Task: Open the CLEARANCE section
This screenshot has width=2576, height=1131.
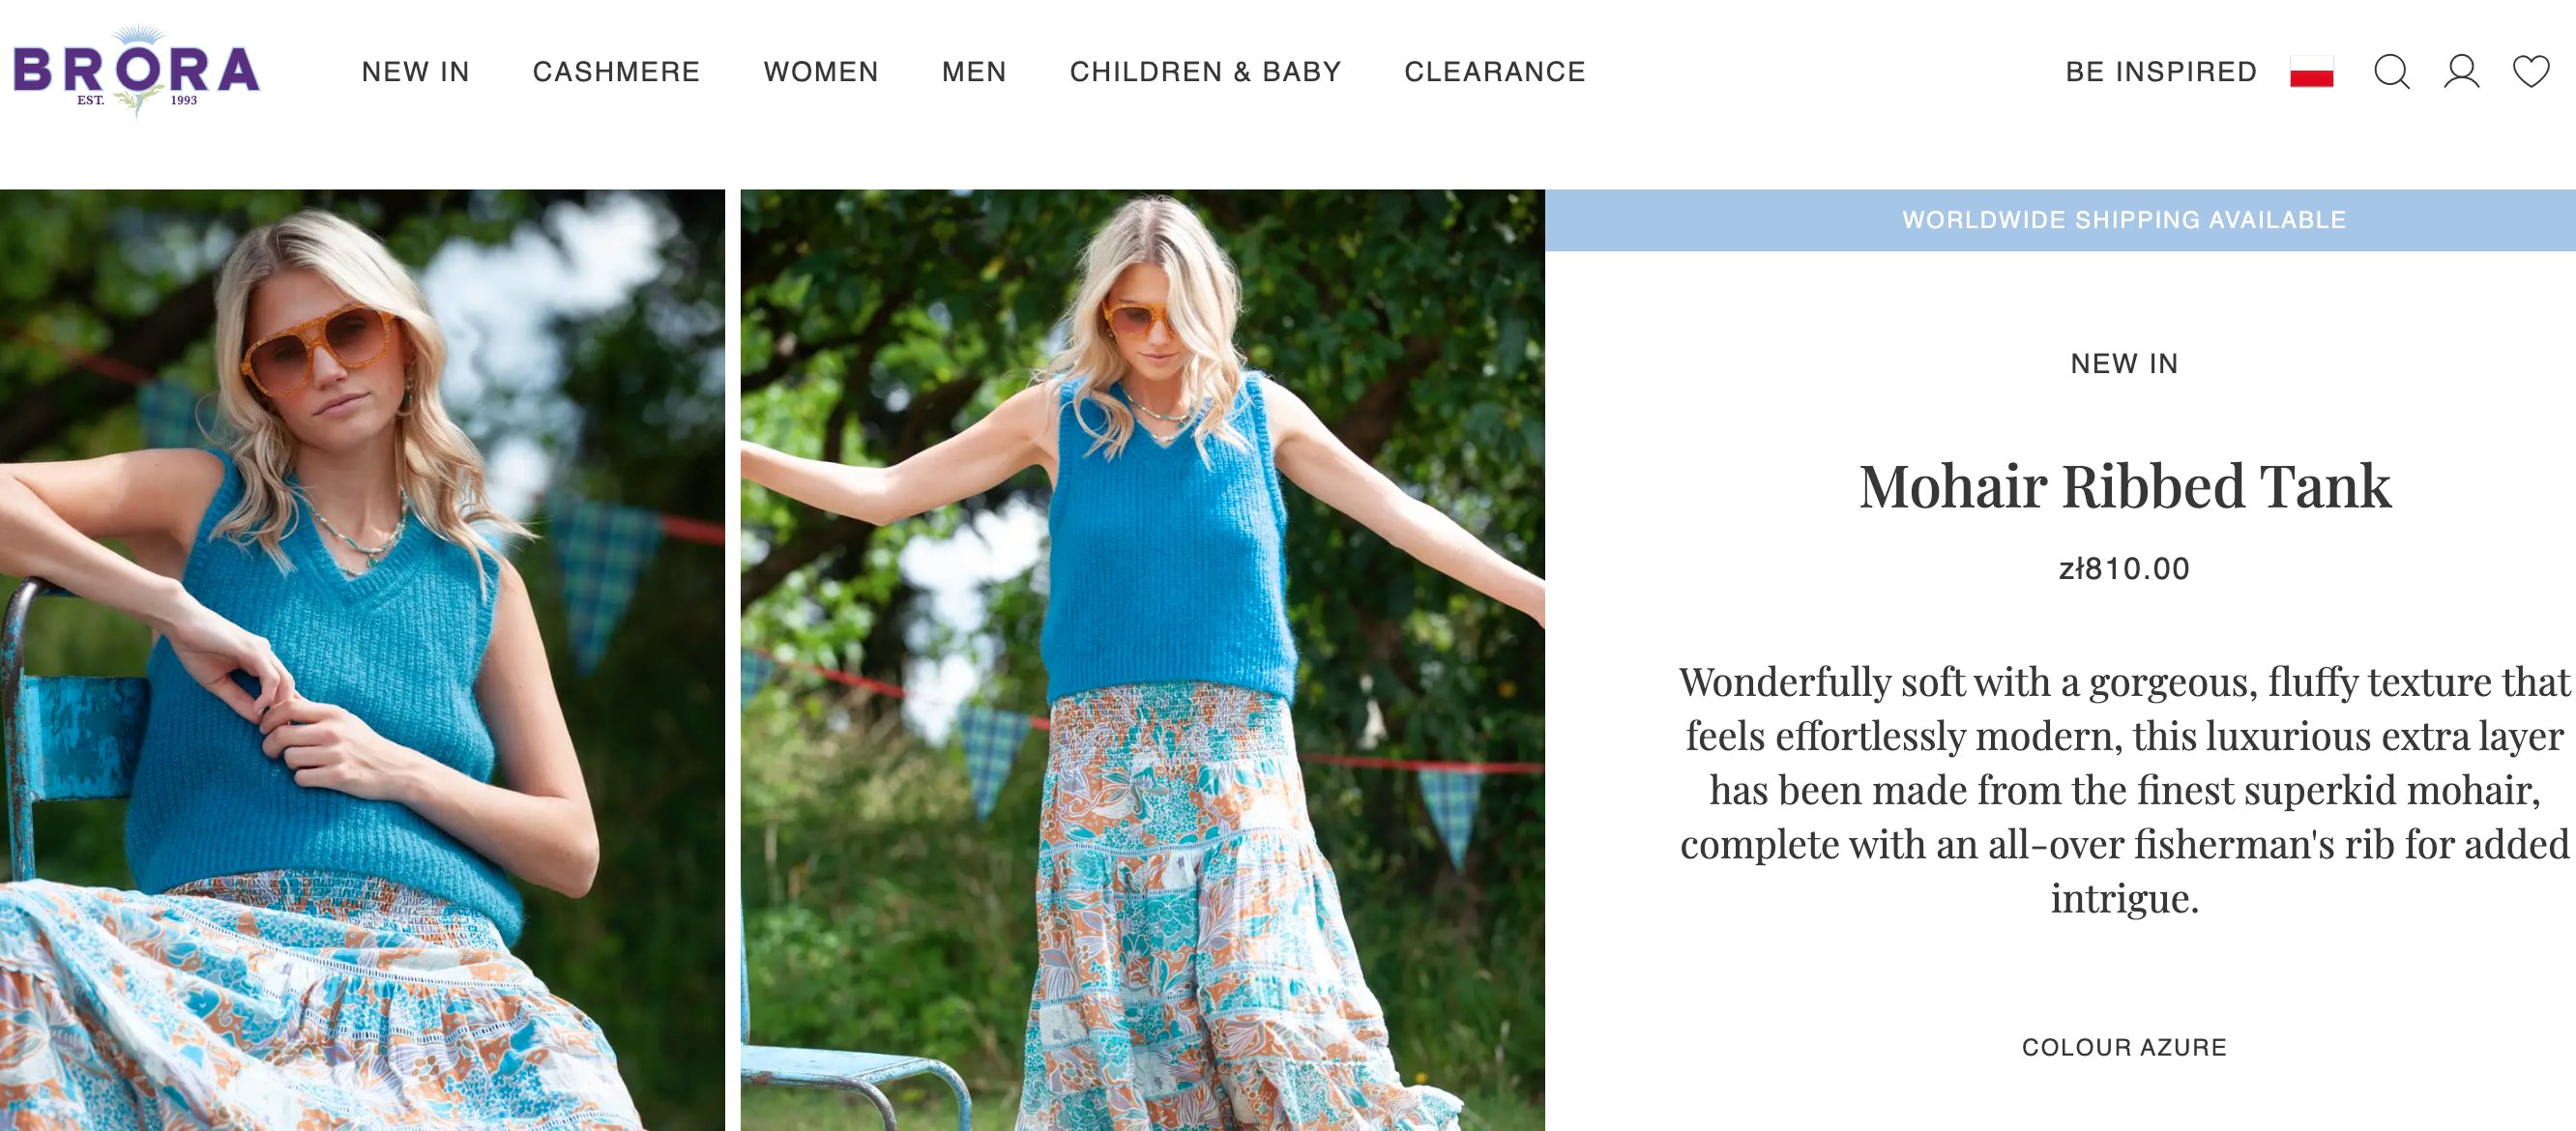Action: 1495,72
